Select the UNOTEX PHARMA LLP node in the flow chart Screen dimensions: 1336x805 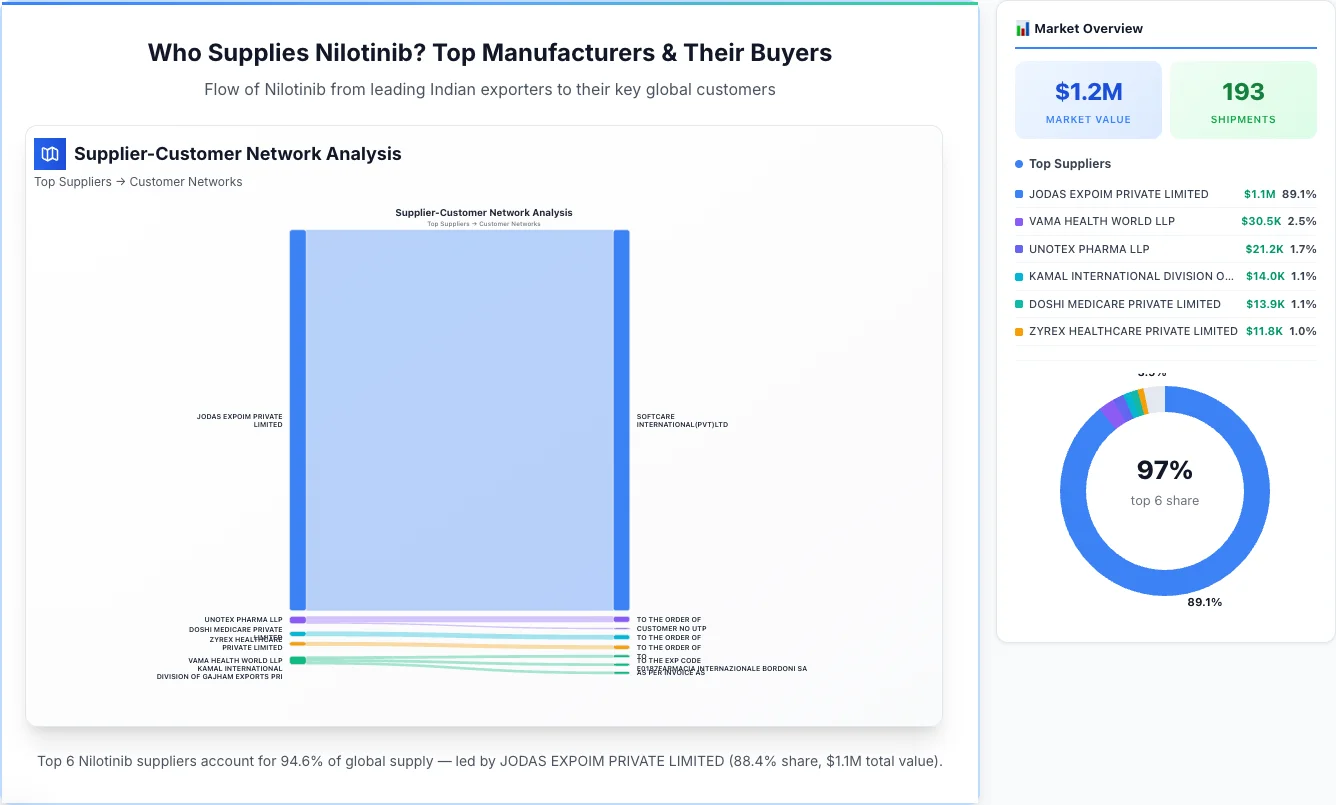(x=296, y=620)
